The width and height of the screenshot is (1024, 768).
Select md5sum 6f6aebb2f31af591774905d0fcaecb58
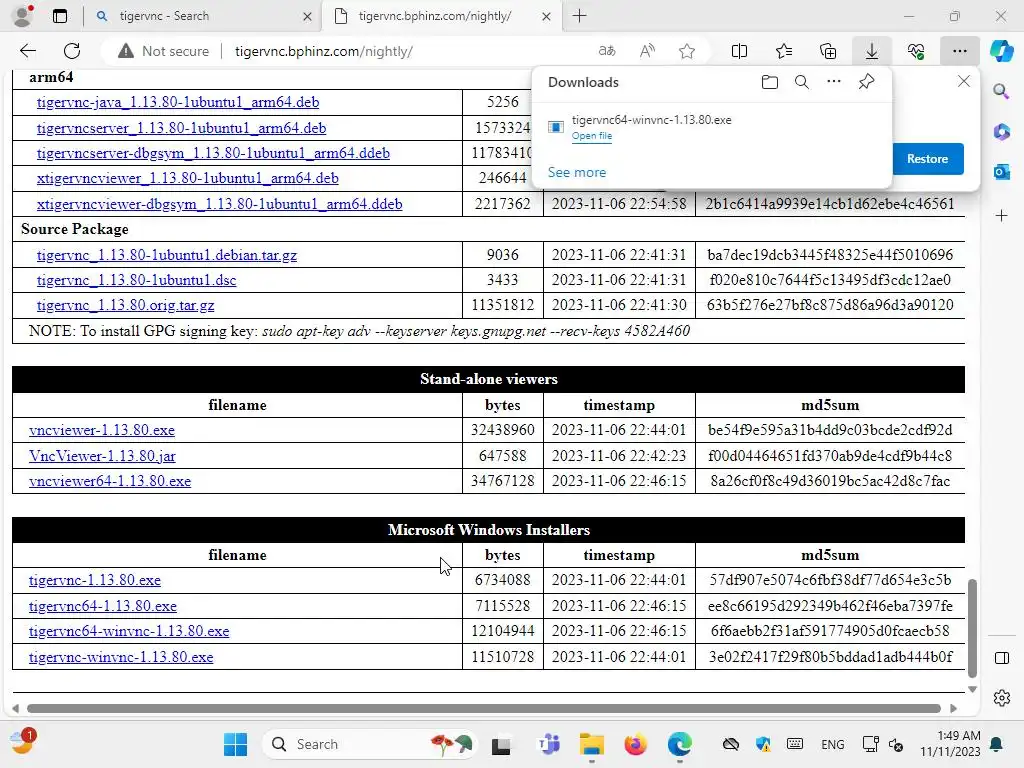[x=829, y=631]
